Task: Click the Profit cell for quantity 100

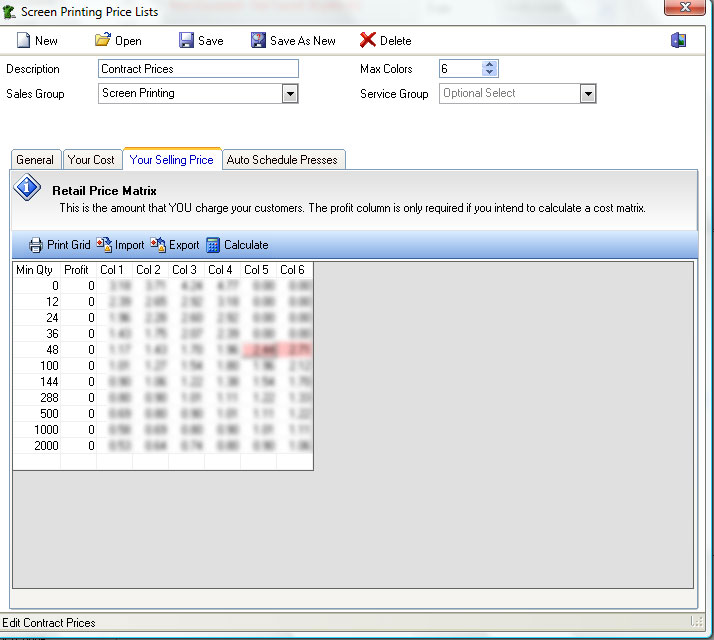Action: [78, 366]
